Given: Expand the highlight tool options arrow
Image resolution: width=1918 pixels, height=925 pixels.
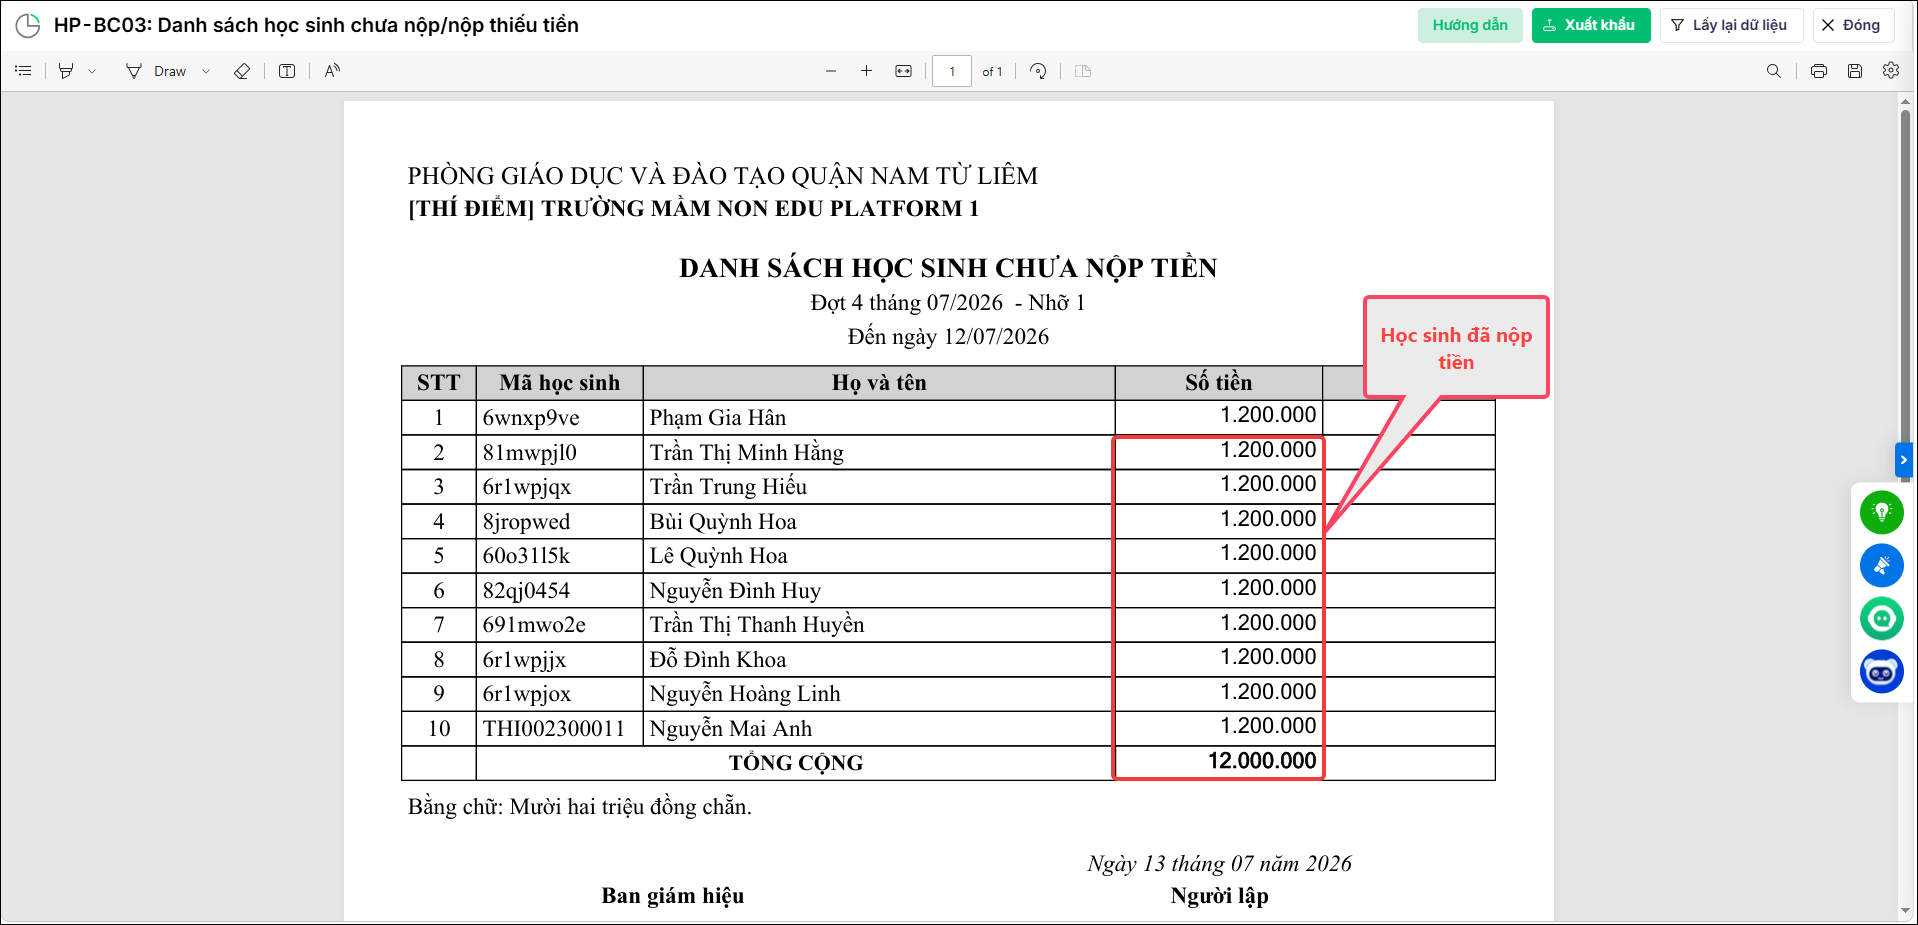Looking at the screenshot, I should pos(92,71).
